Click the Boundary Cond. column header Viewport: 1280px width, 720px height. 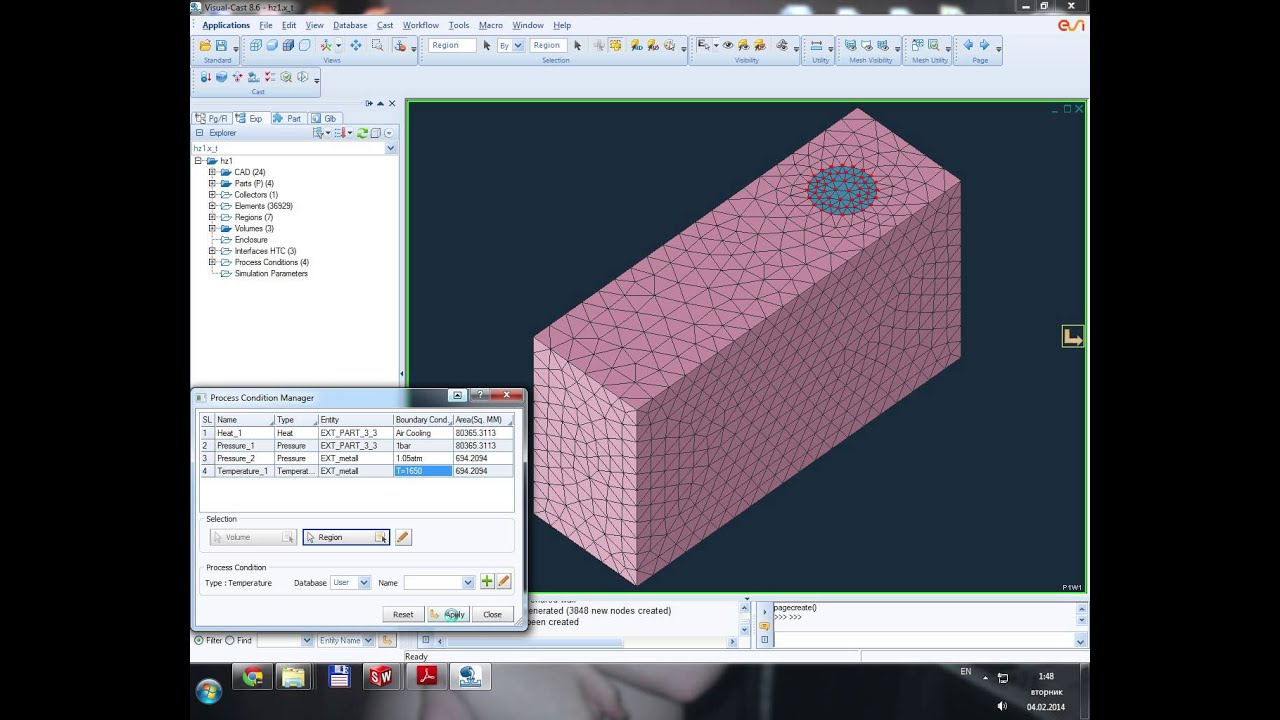click(423, 420)
